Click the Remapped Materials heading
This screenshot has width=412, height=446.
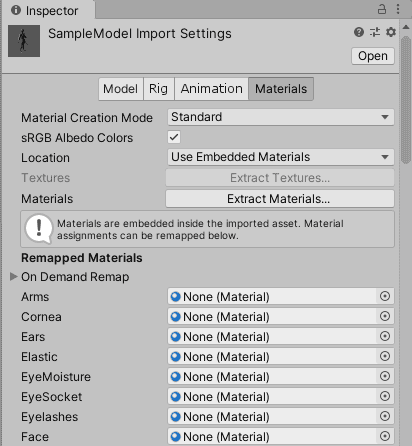(x=82, y=258)
